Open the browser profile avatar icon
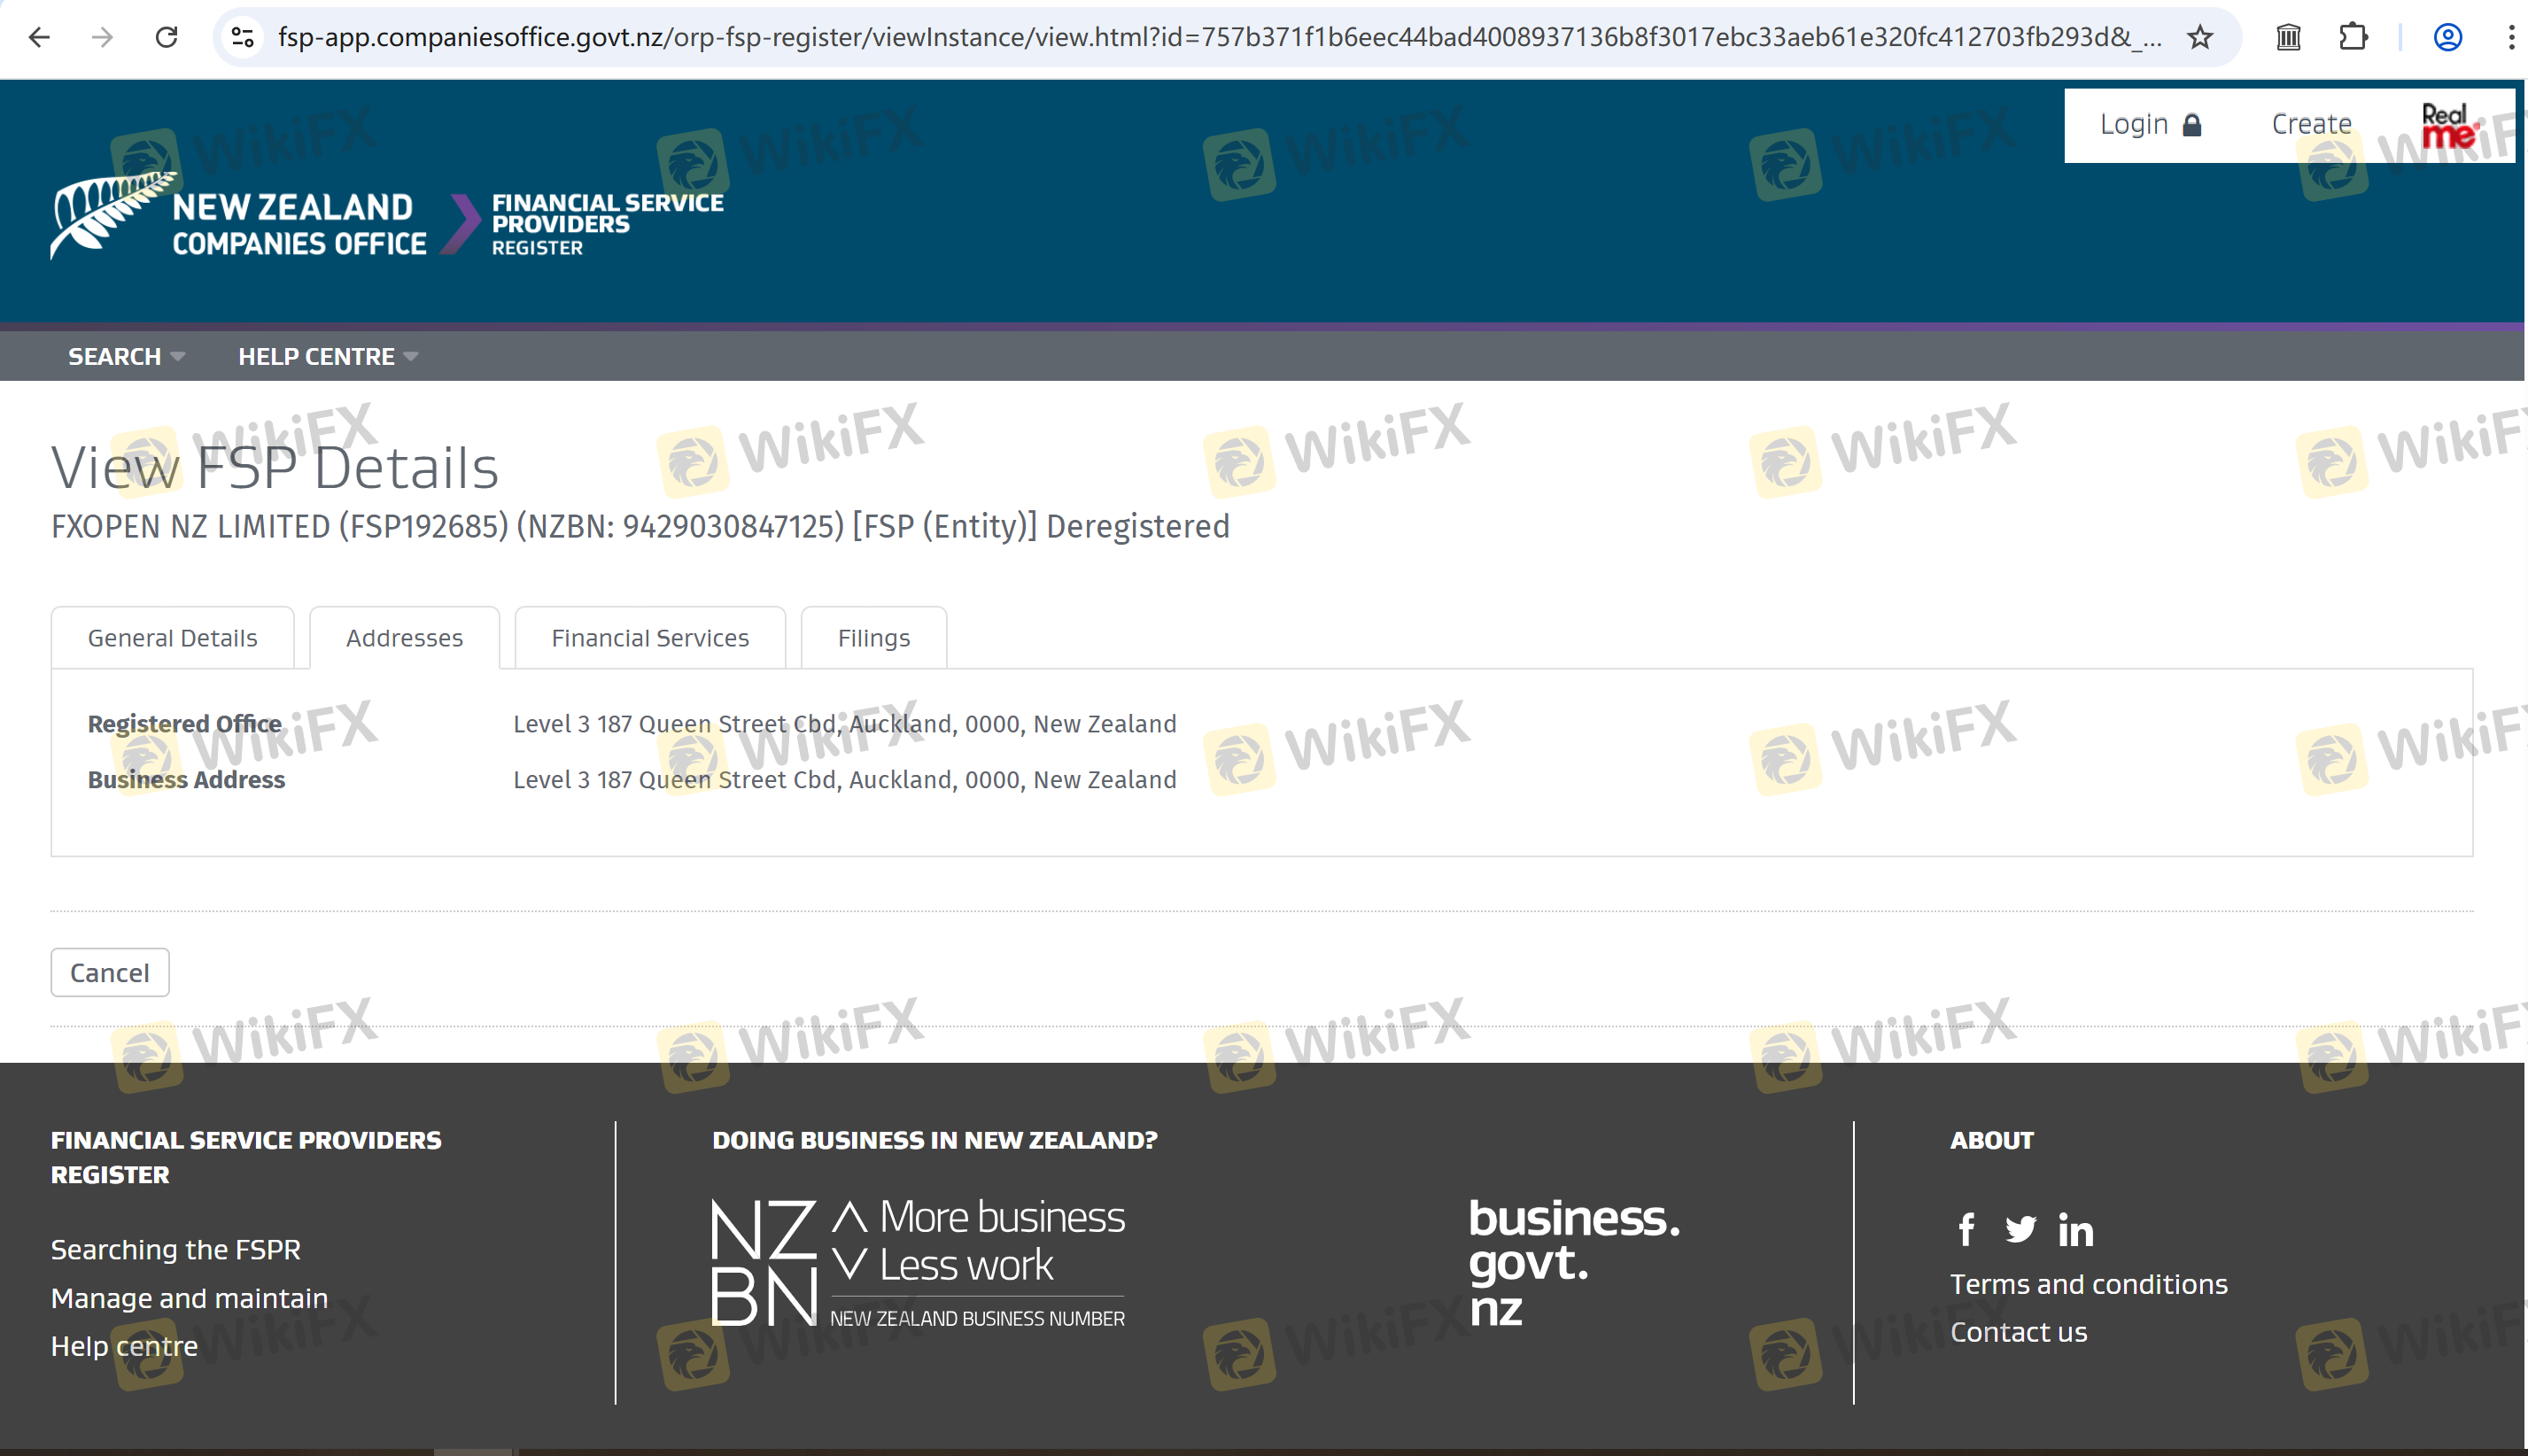The height and width of the screenshot is (1456, 2528). [x=2447, y=38]
